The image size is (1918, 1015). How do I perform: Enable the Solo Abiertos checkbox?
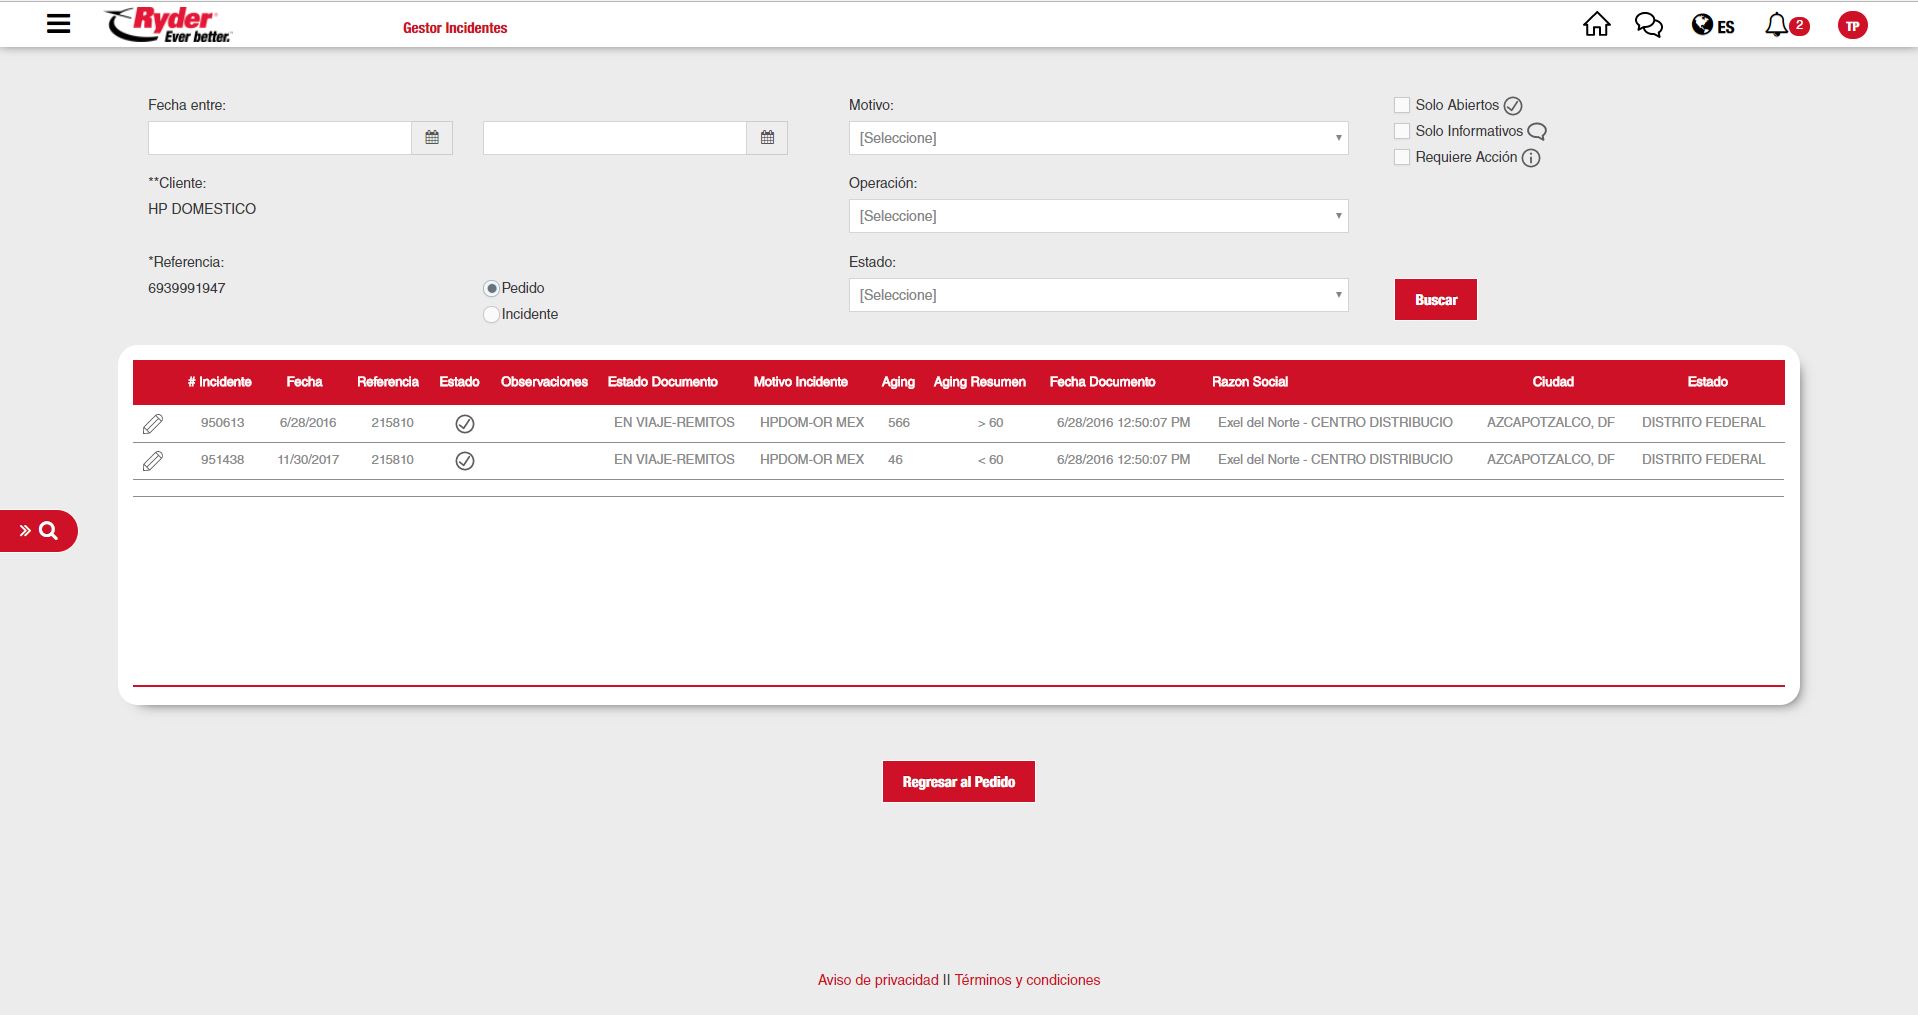[1402, 105]
